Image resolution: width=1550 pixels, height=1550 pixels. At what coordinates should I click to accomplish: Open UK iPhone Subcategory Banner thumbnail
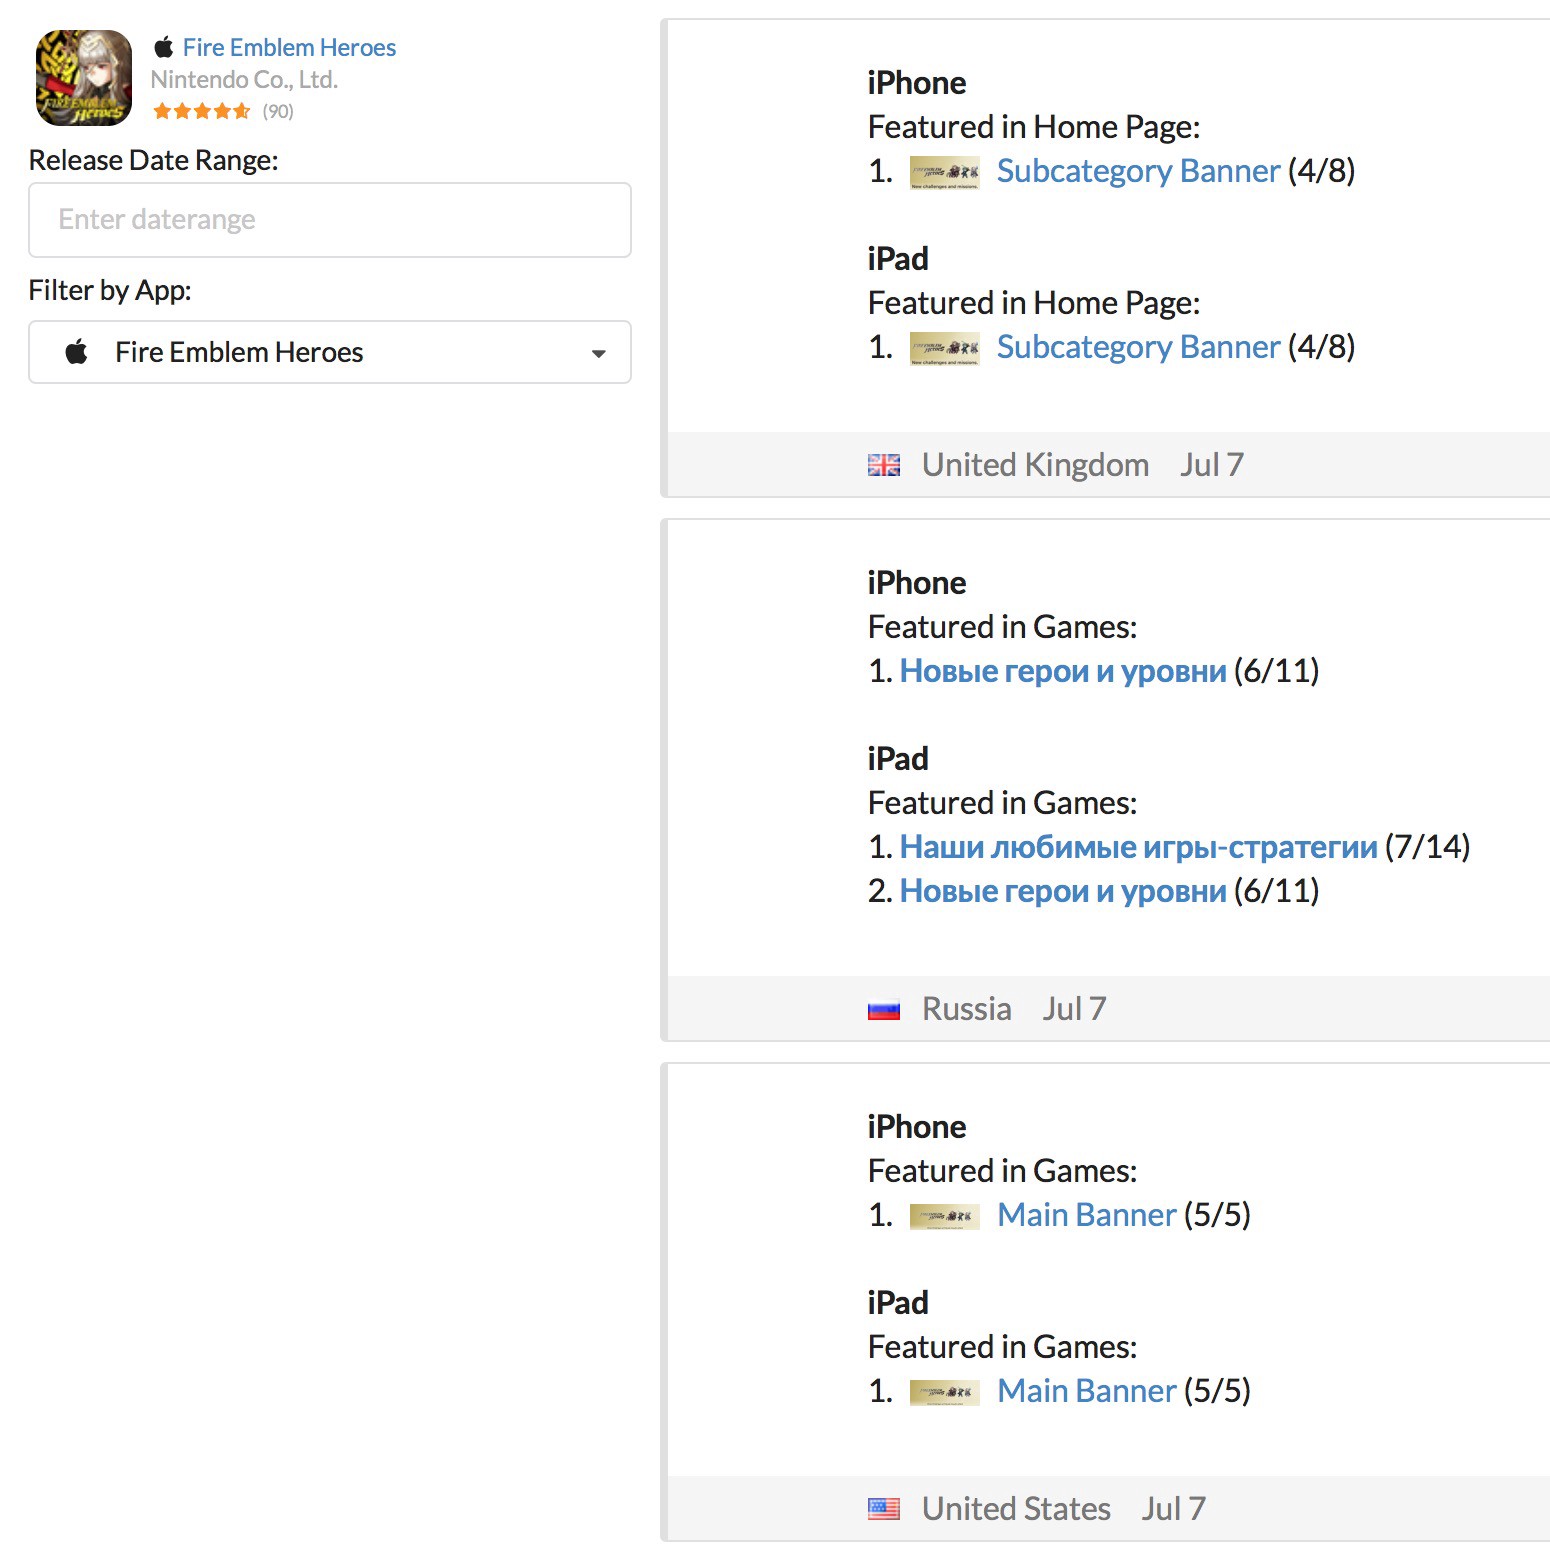944,172
